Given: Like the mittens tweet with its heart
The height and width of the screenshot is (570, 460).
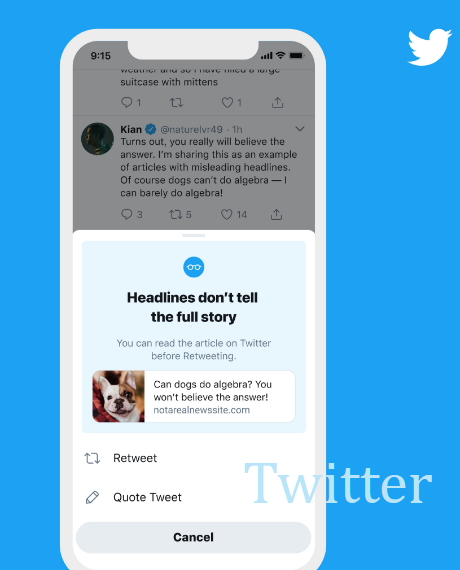Looking at the screenshot, I should point(227,103).
